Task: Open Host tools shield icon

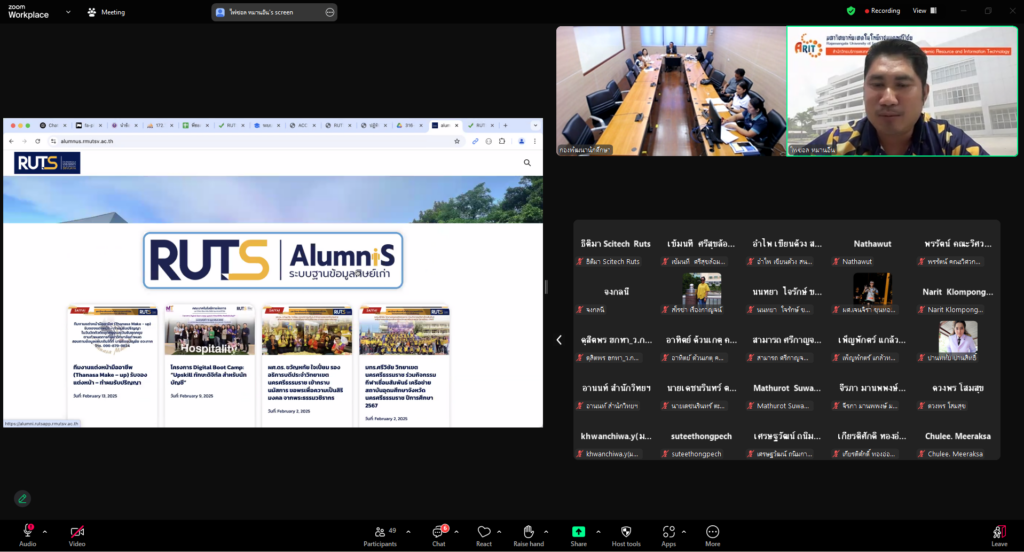Action: click(x=626, y=532)
